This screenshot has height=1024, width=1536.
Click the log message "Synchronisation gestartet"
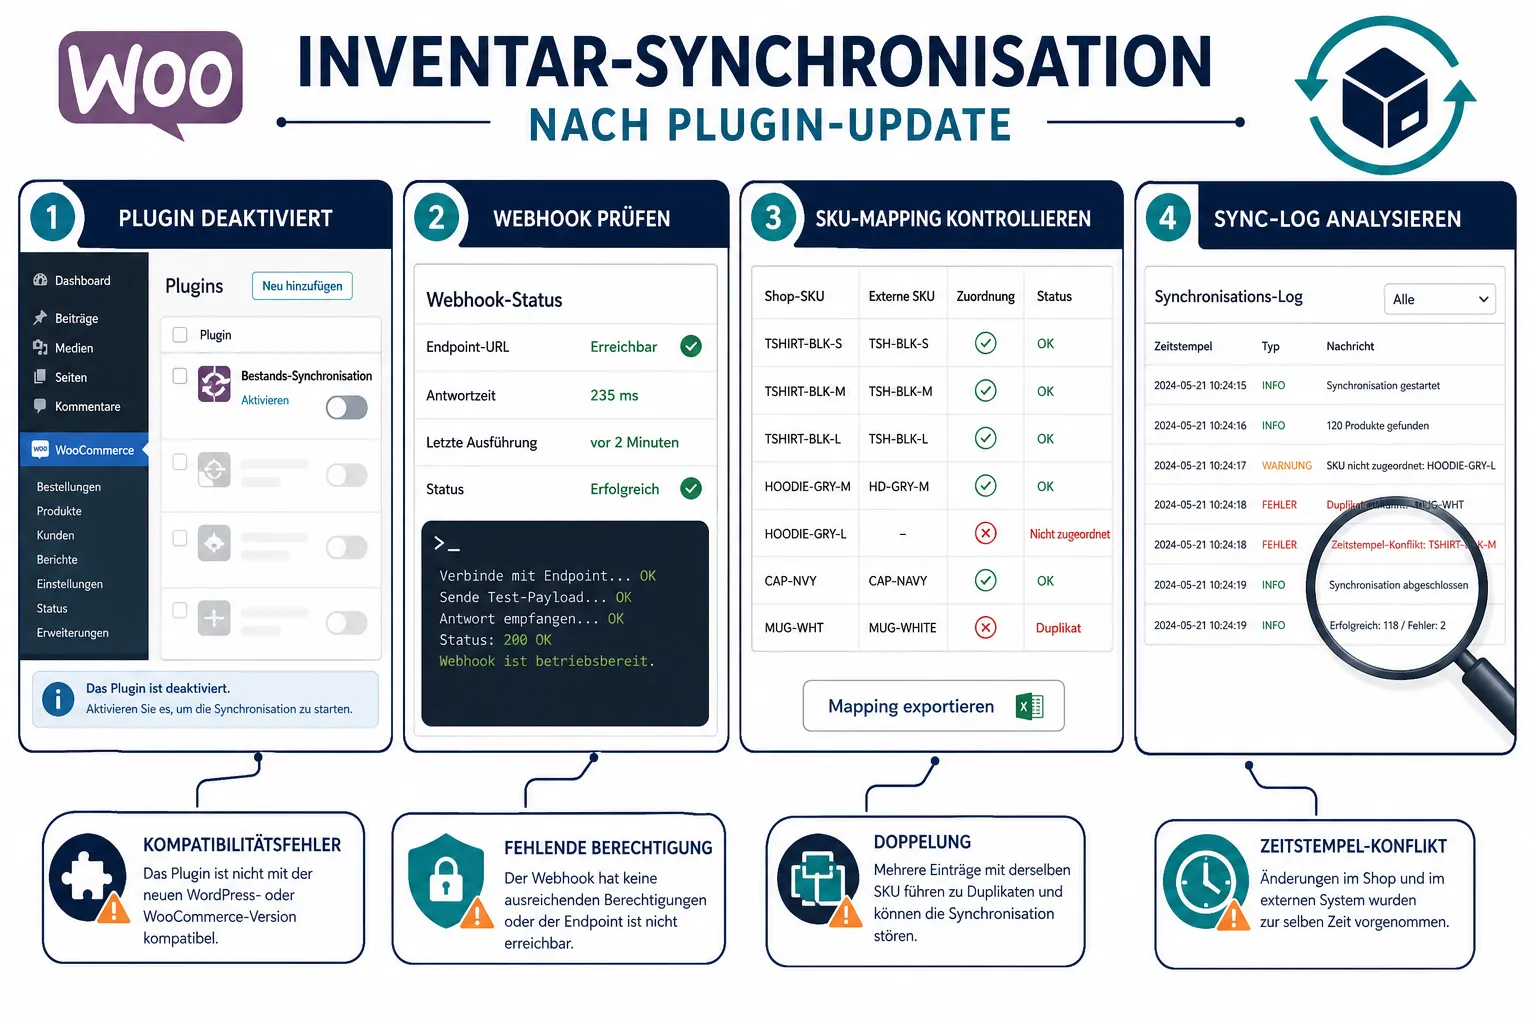tap(1384, 386)
